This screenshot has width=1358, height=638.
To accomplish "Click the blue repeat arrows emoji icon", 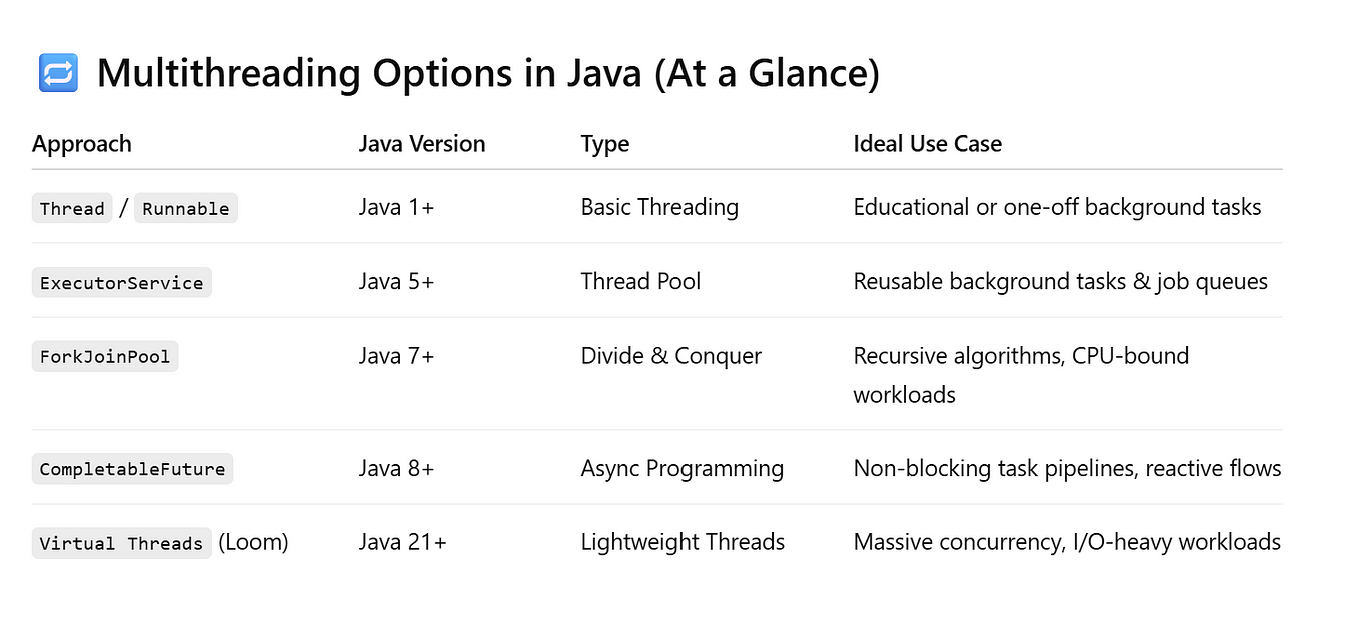I will coord(58,74).
